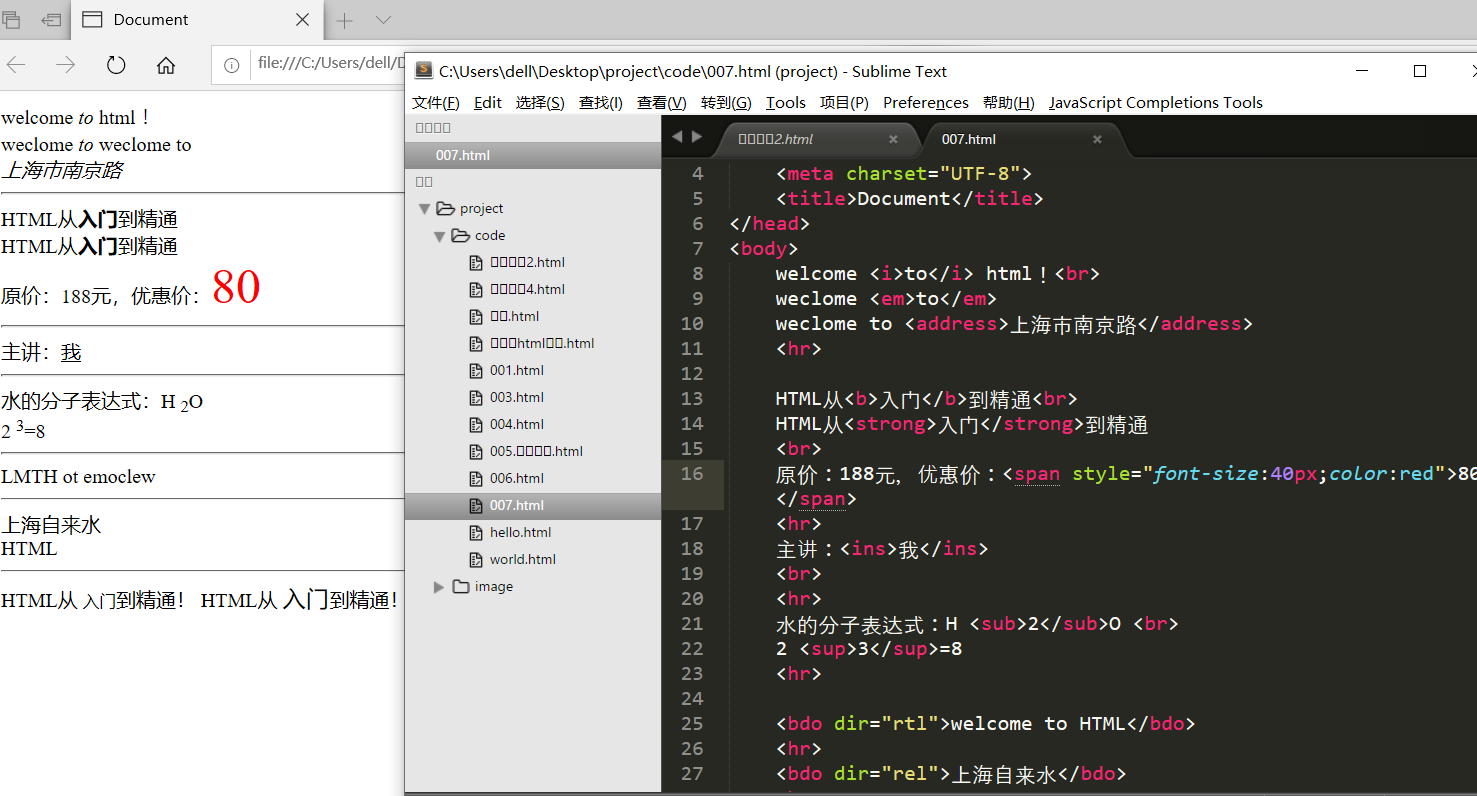Open the 项目(P) menu
The image size is (1477, 796).
click(x=844, y=102)
